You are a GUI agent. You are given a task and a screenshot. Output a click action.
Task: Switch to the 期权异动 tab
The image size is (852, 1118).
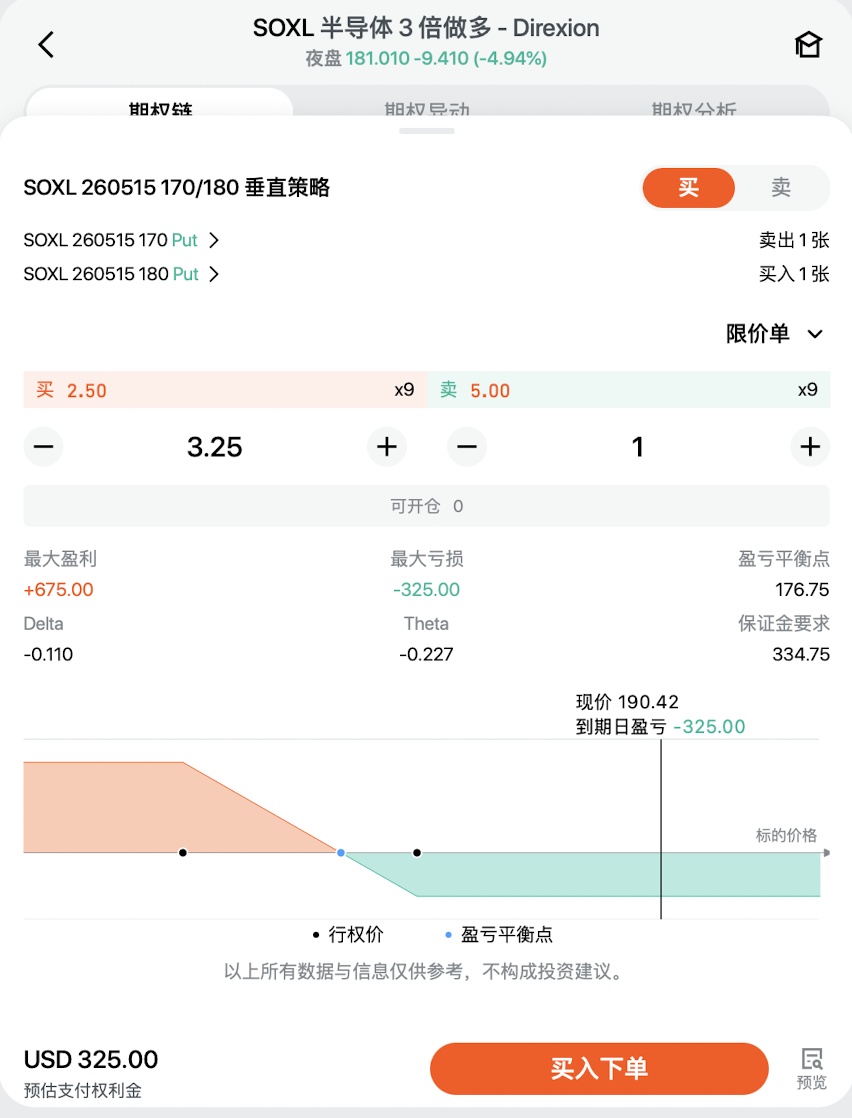click(427, 107)
